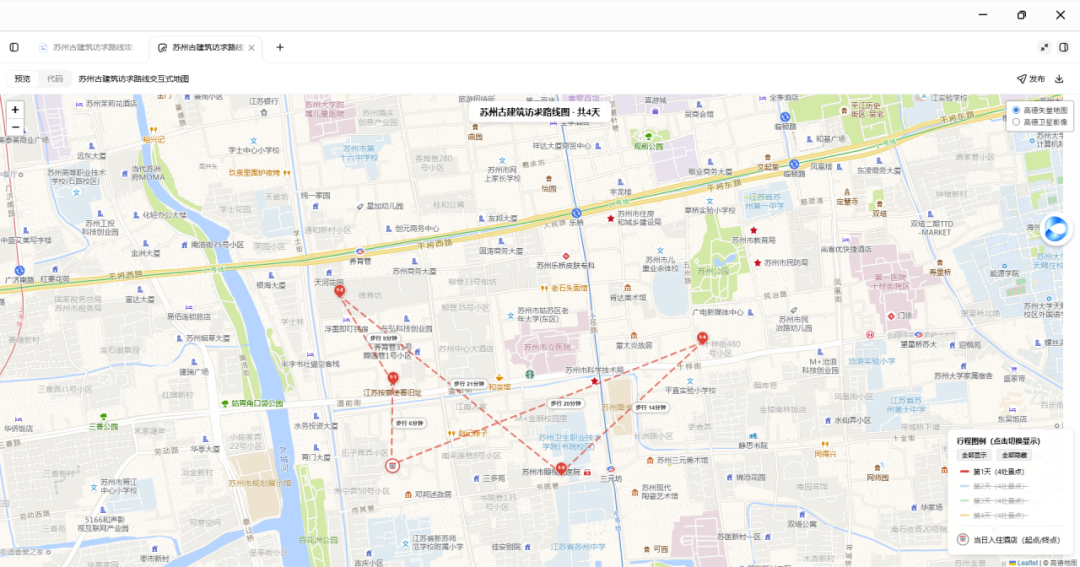Zoom out the map with minus control
The width and height of the screenshot is (1080, 567).
[15, 127]
